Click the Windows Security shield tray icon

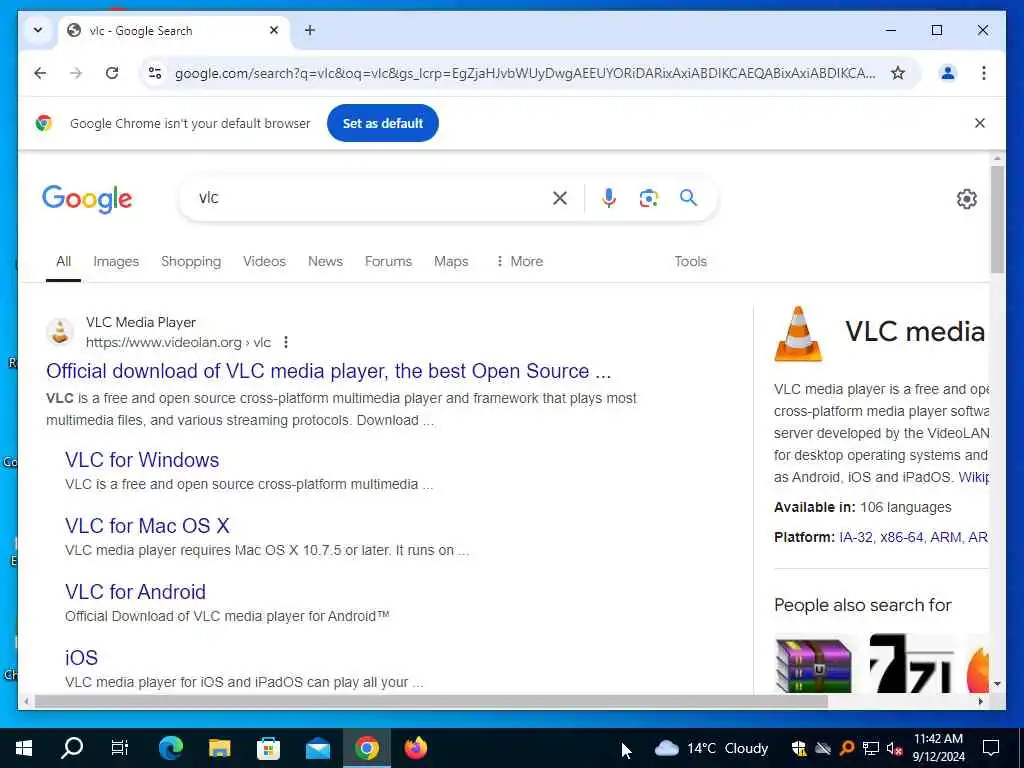(798, 748)
